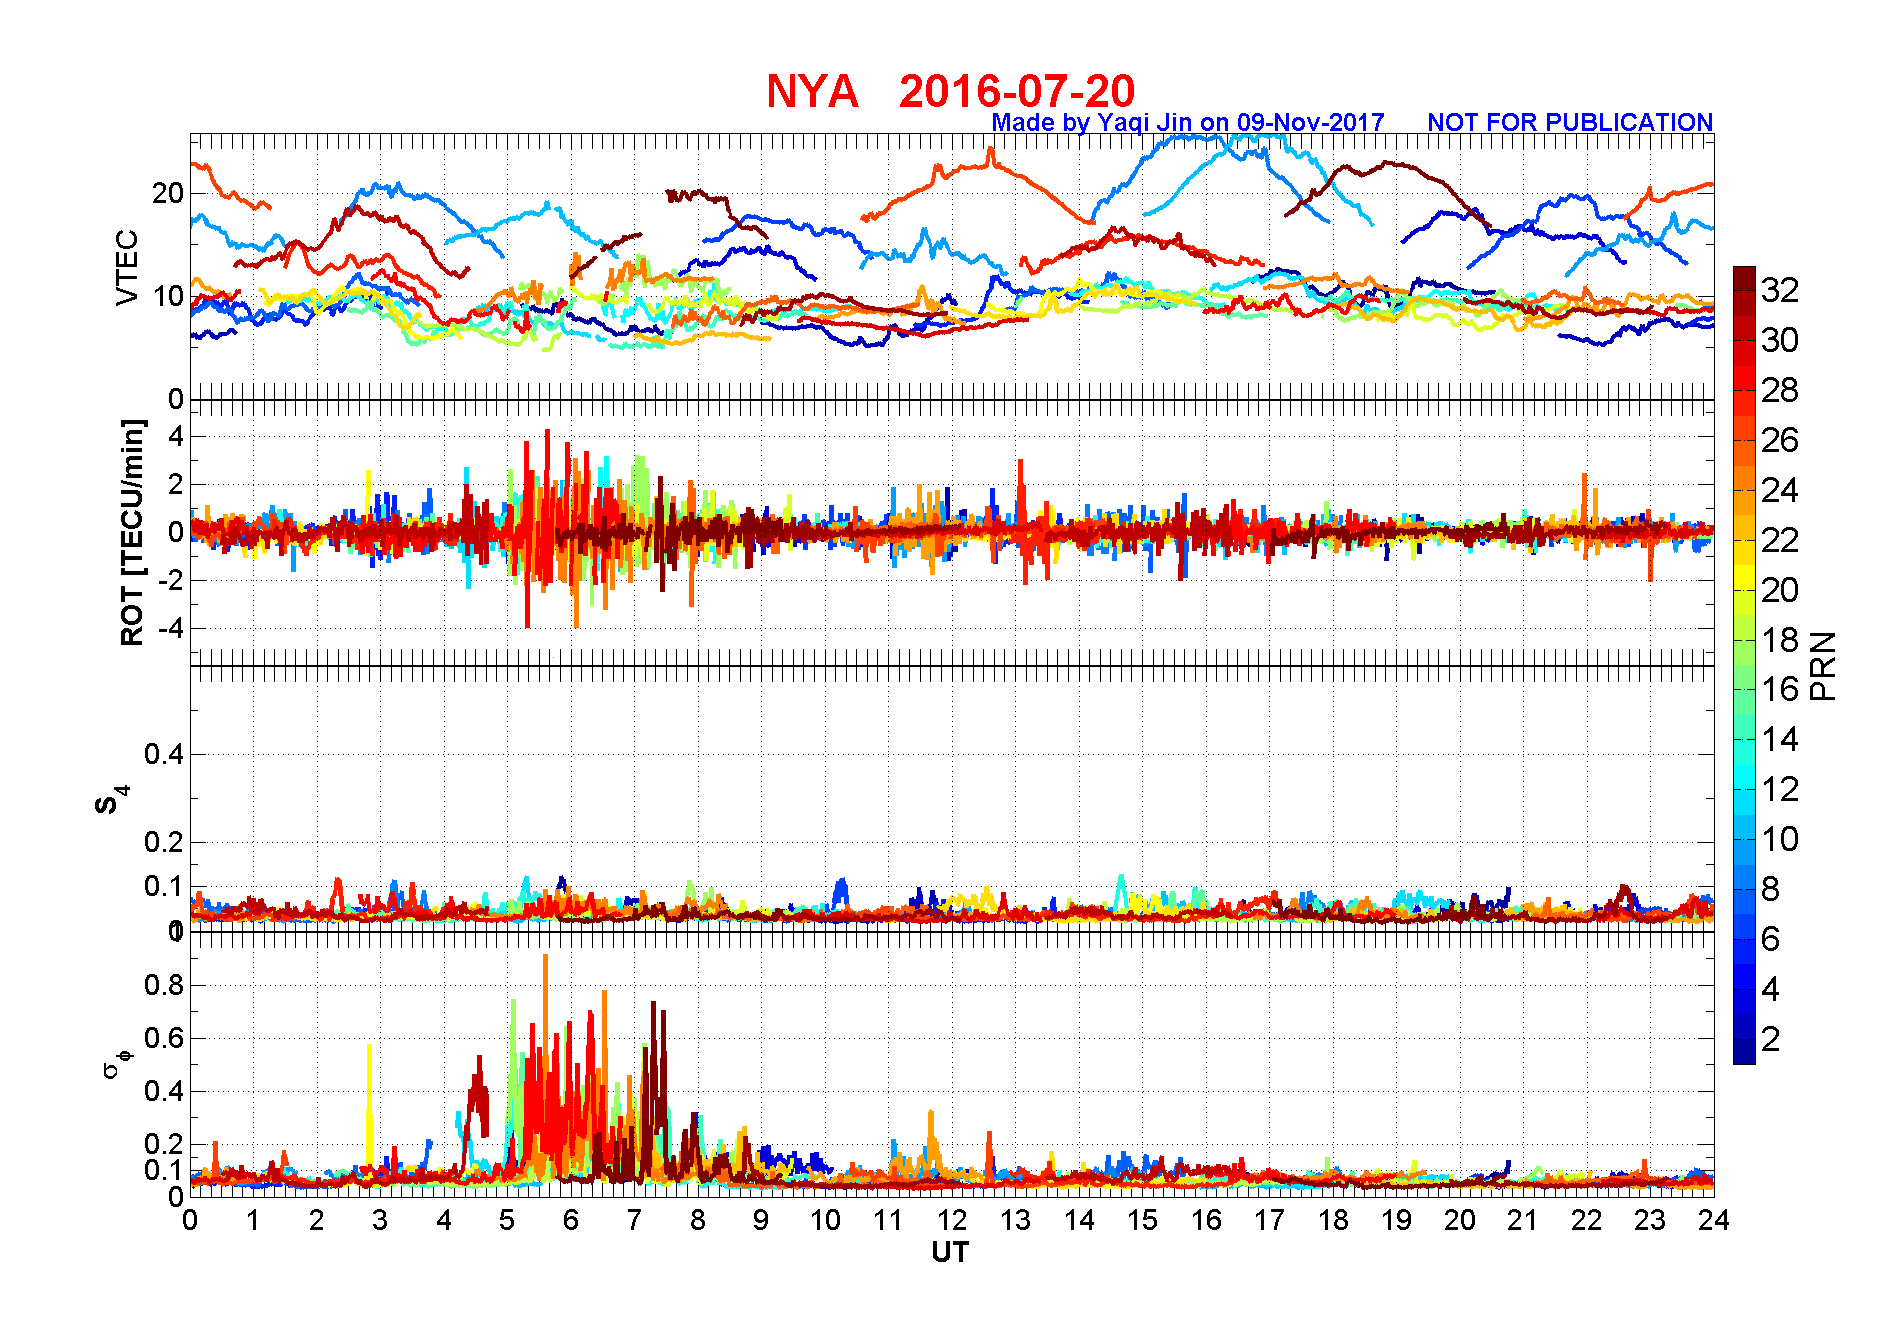
Task: Click the UT axis tick label 21
Action: (1523, 1220)
